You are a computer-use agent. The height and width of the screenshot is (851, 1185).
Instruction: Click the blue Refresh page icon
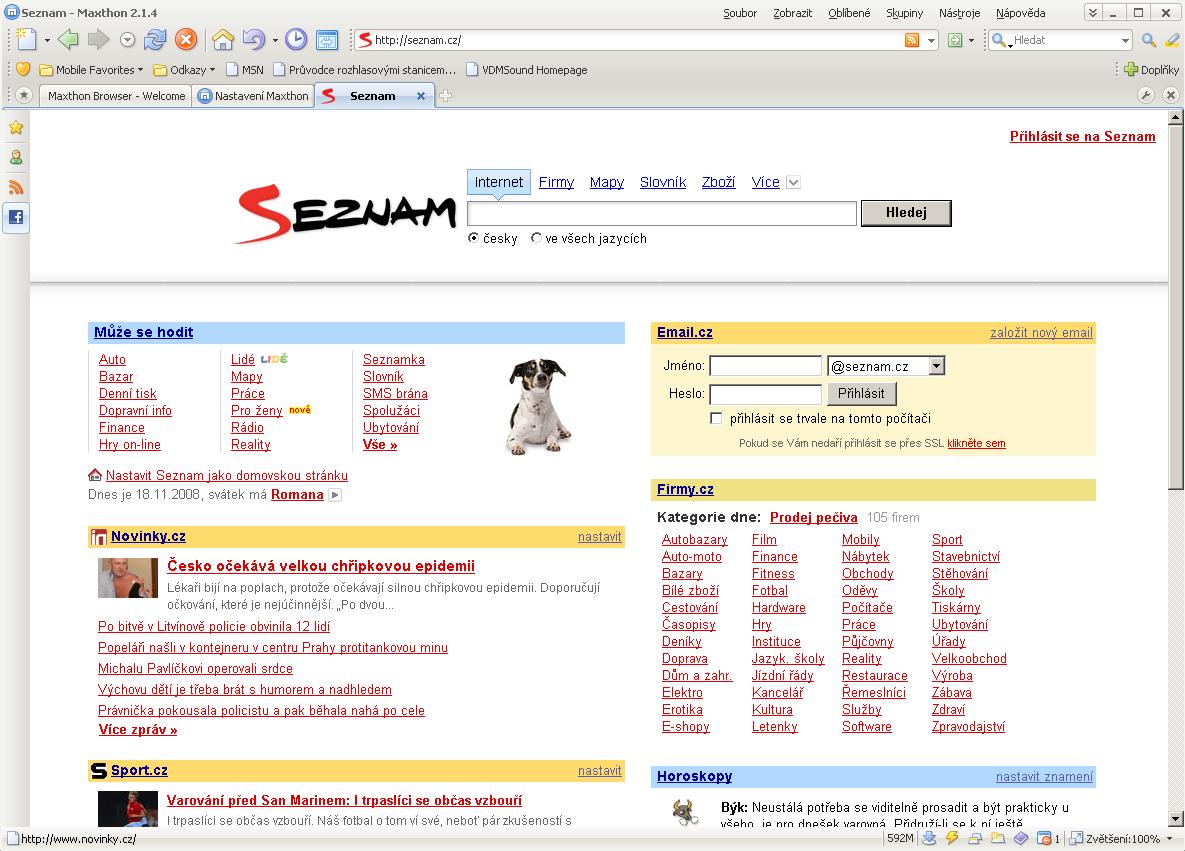tap(156, 39)
